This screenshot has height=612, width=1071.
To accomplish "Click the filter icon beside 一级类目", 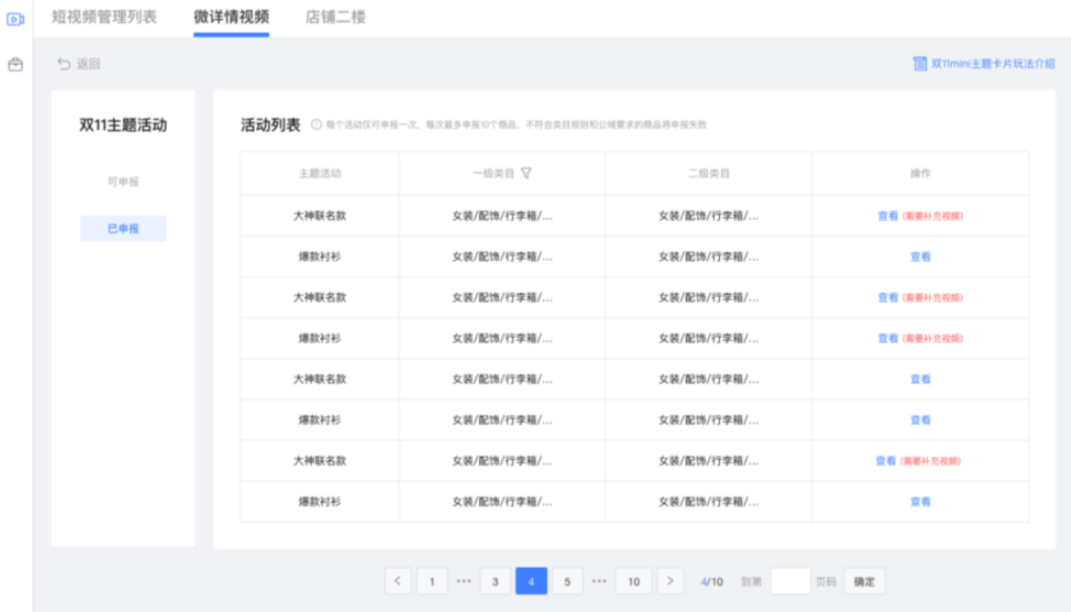I will (527, 173).
